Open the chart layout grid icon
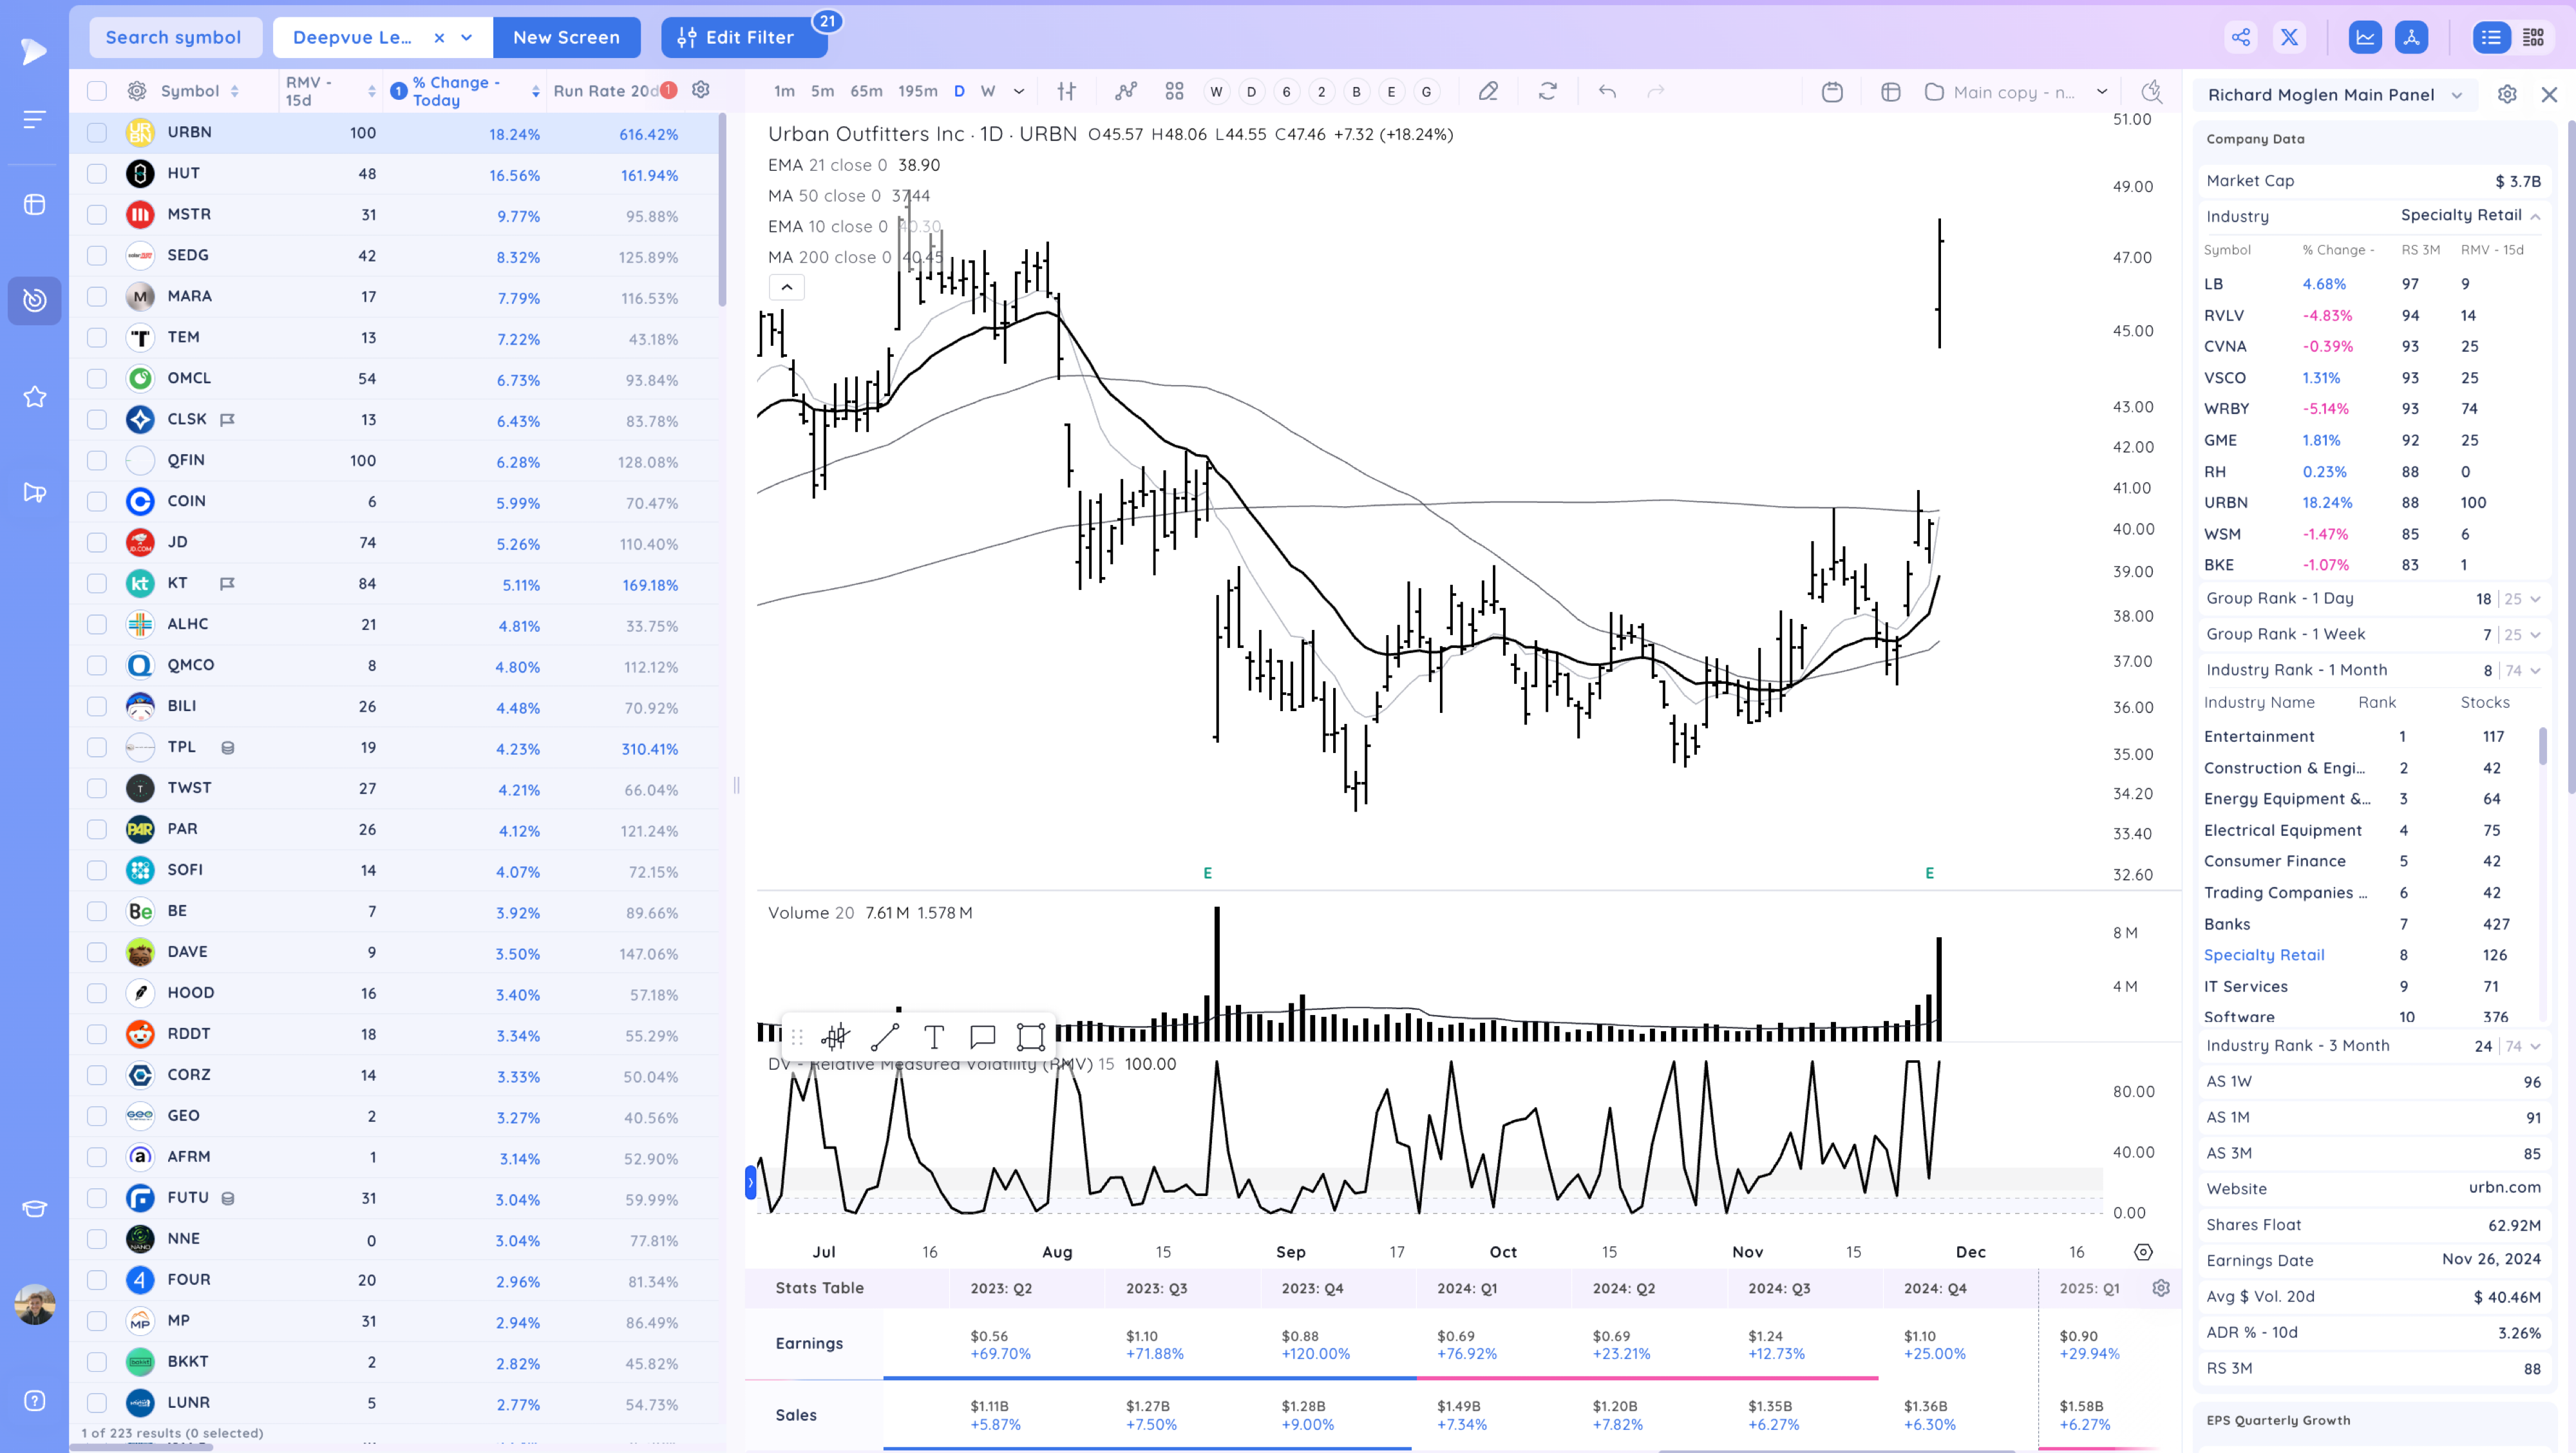 [1175, 91]
